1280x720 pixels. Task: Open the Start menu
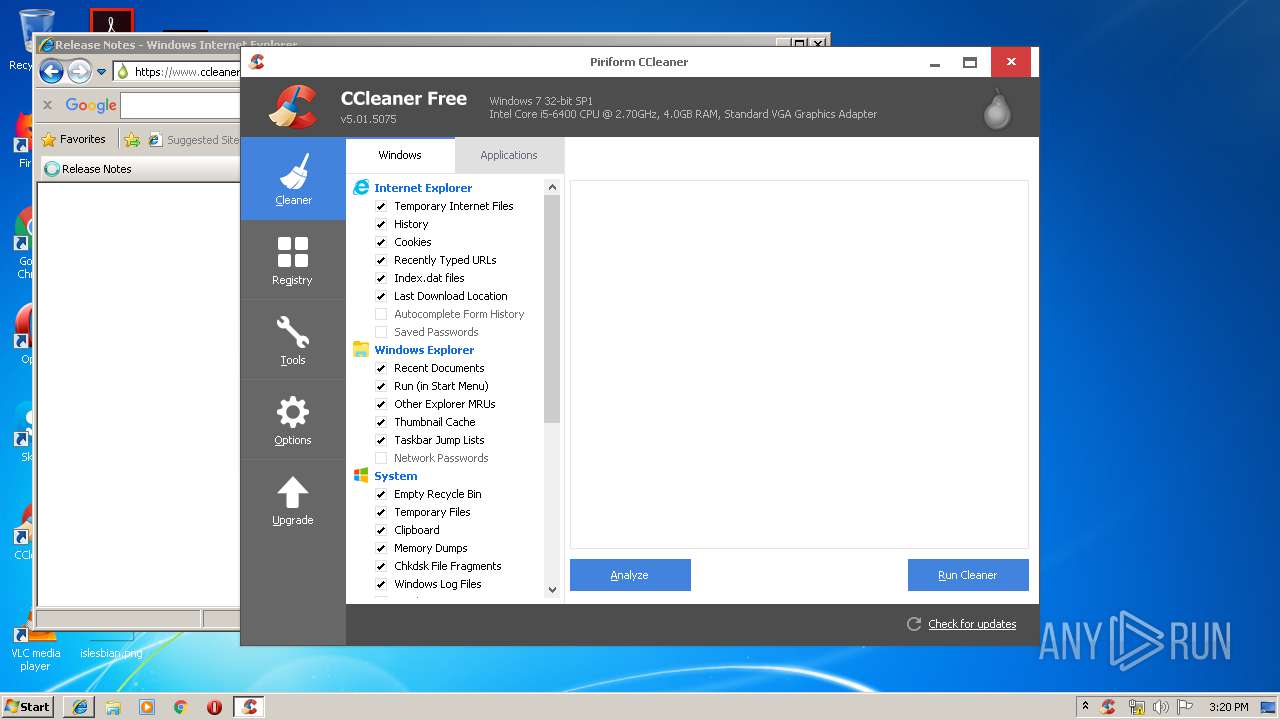click(x=28, y=707)
